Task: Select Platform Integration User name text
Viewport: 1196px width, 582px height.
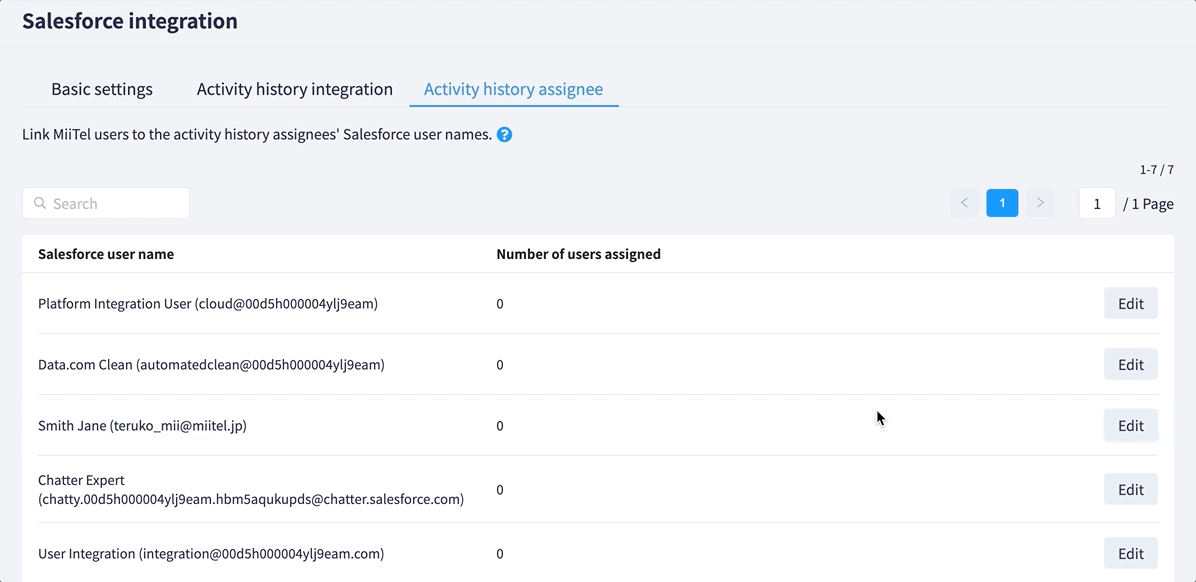Action: point(208,304)
